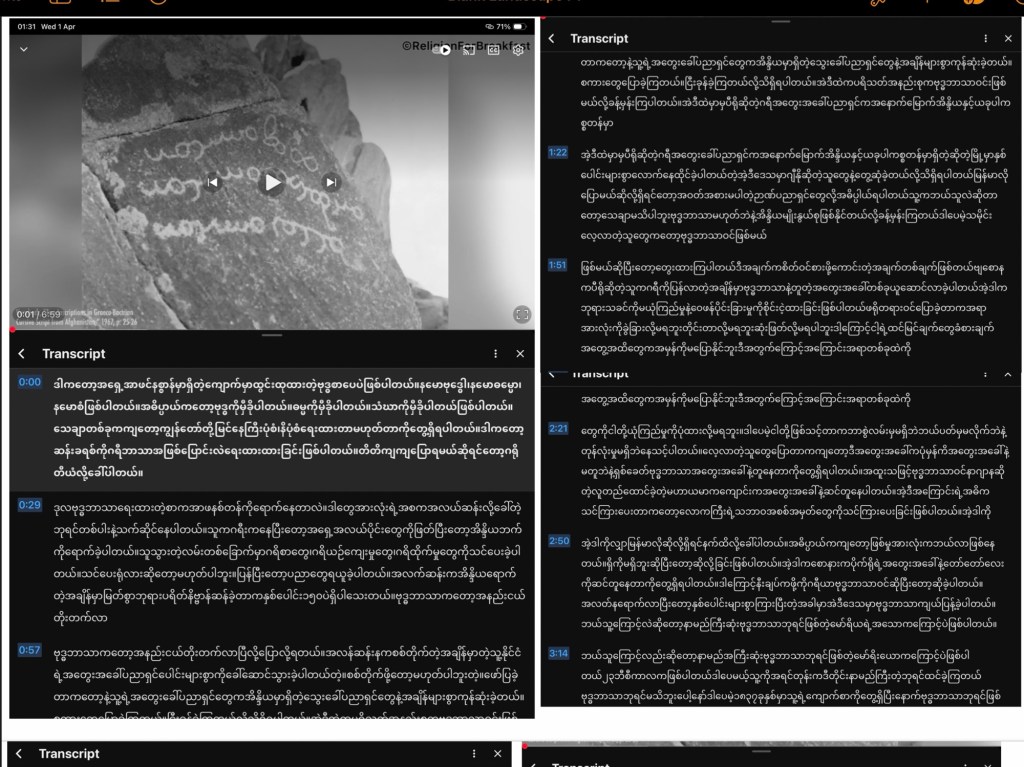
Task: Toggle closed captions on the video
Action: pyautogui.click(x=493, y=50)
